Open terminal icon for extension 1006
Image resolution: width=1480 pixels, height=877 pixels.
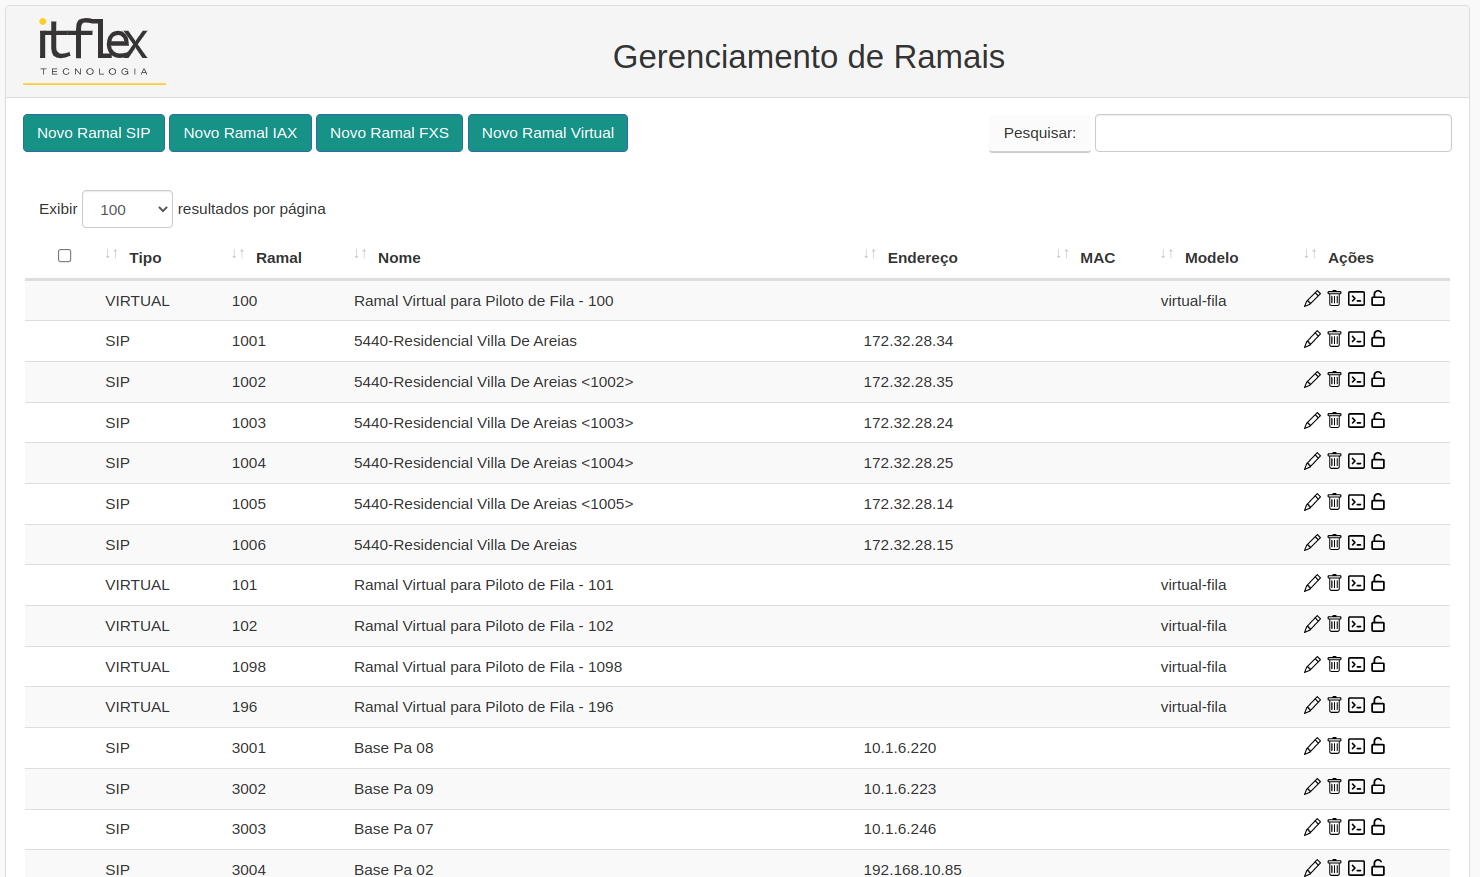(x=1356, y=542)
